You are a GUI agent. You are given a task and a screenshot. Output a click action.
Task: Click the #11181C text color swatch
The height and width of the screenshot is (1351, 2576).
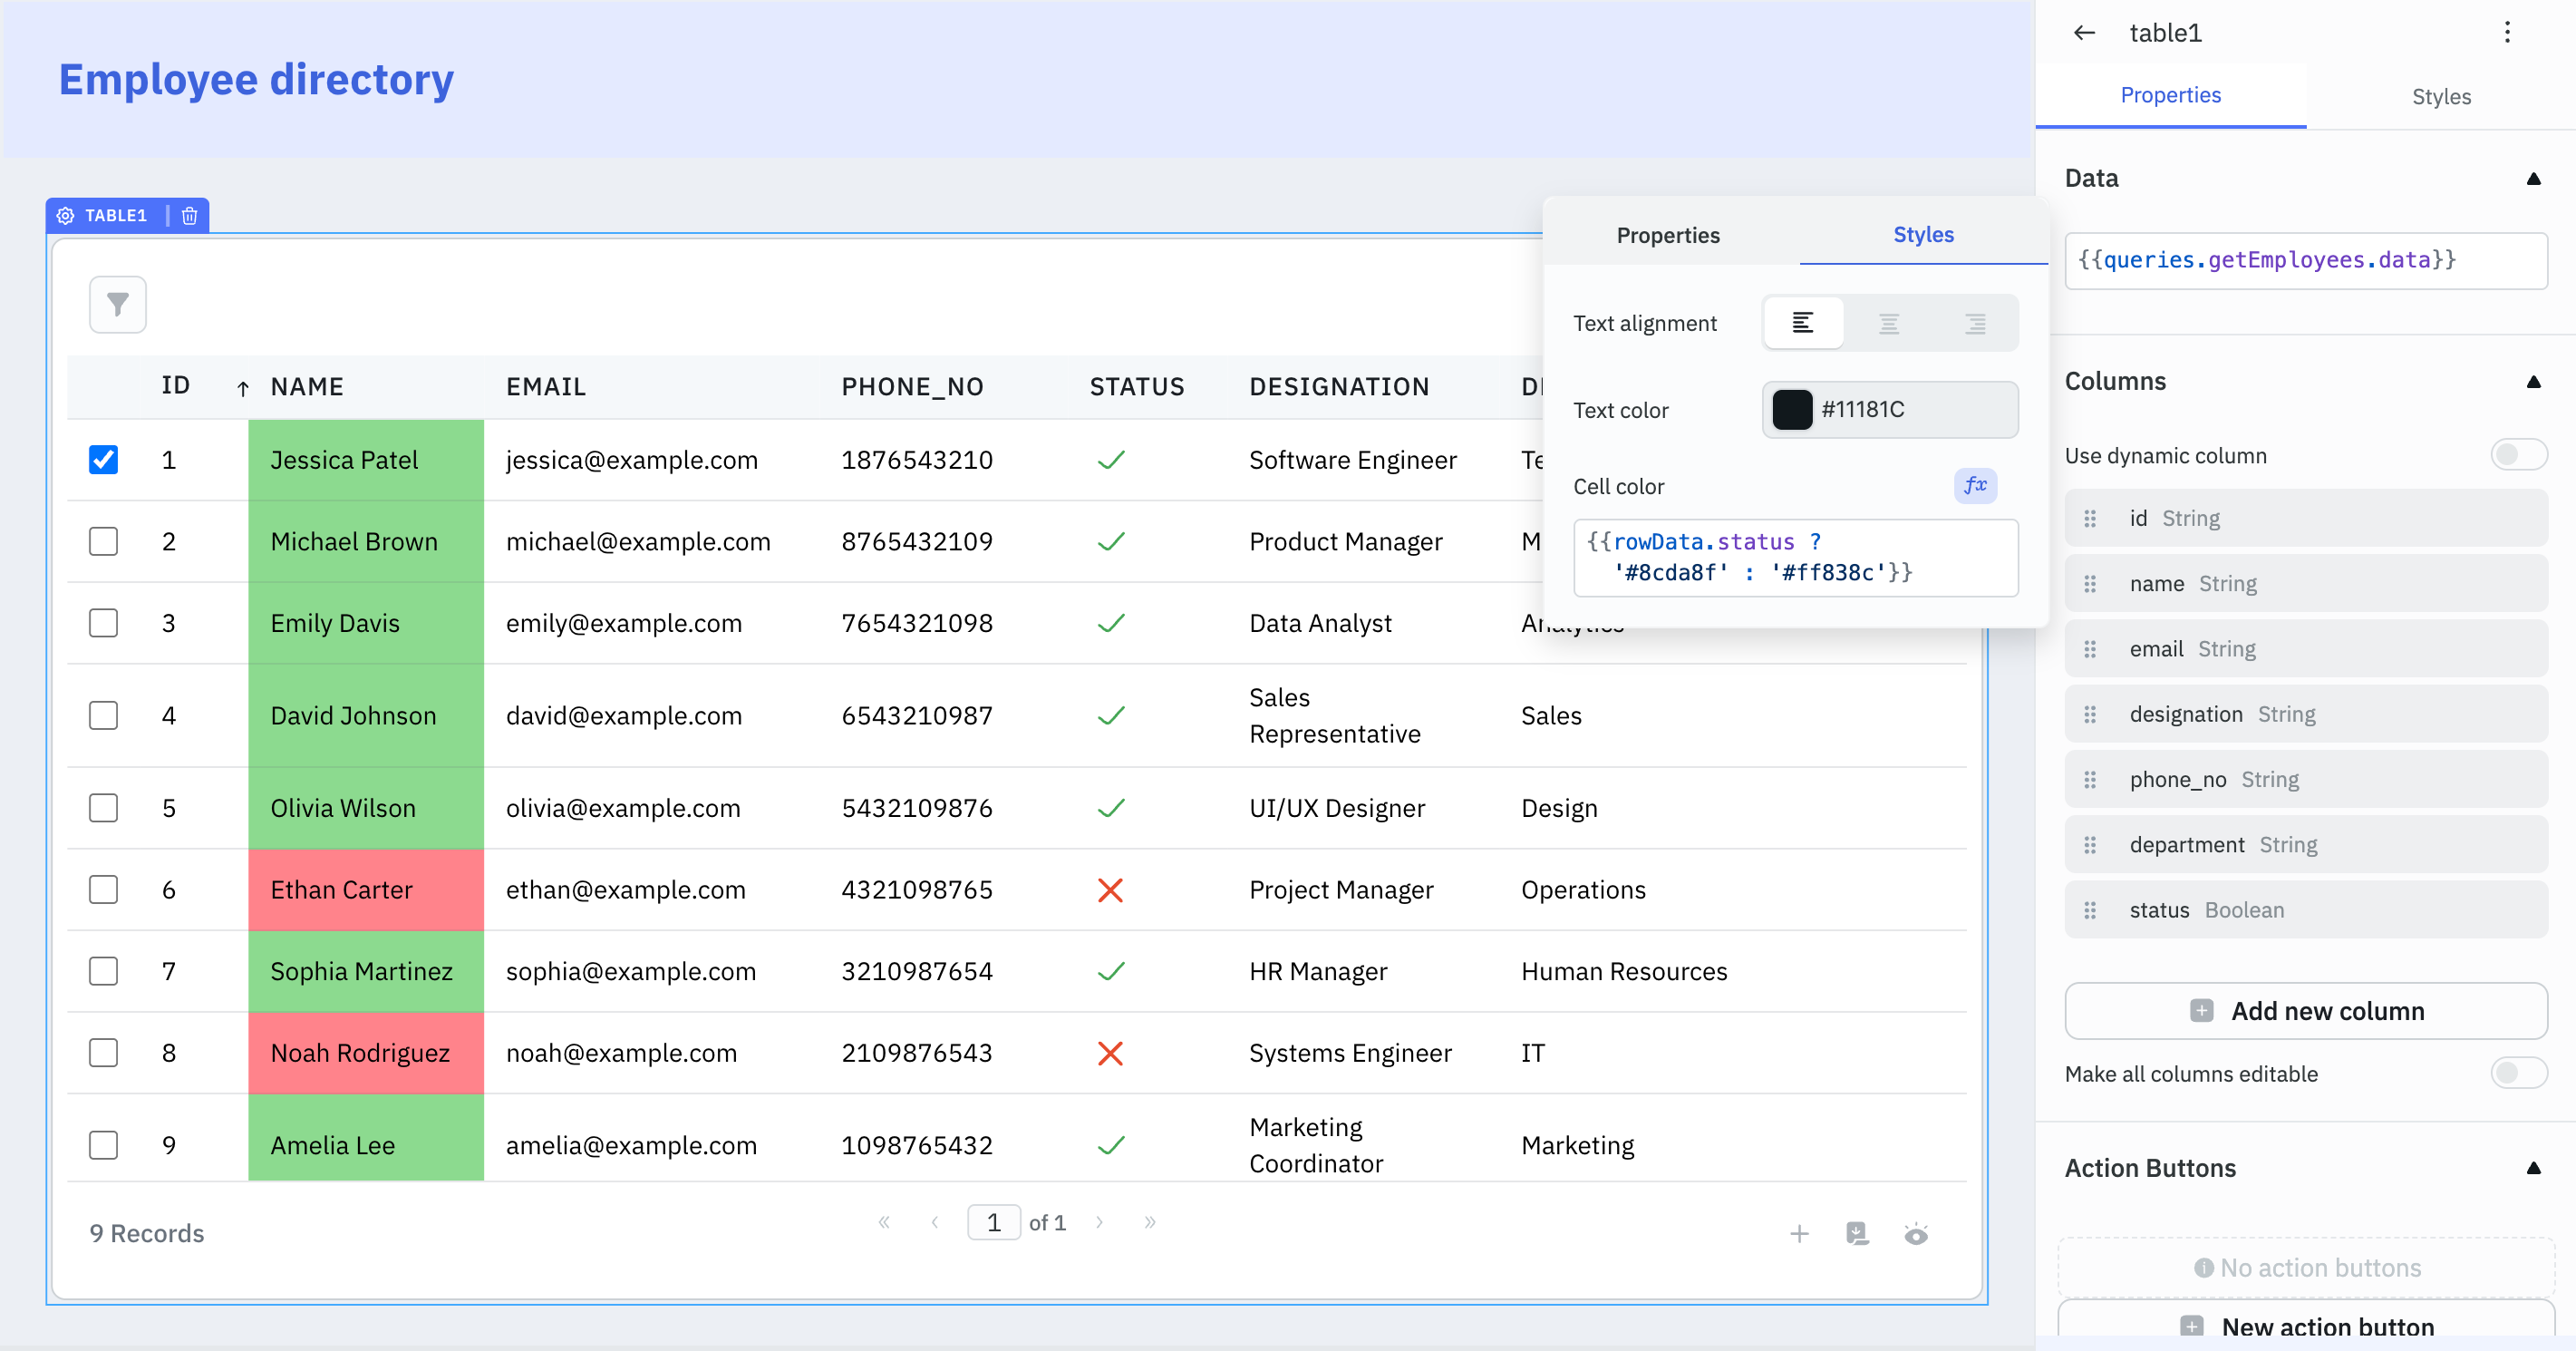coord(1792,409)
